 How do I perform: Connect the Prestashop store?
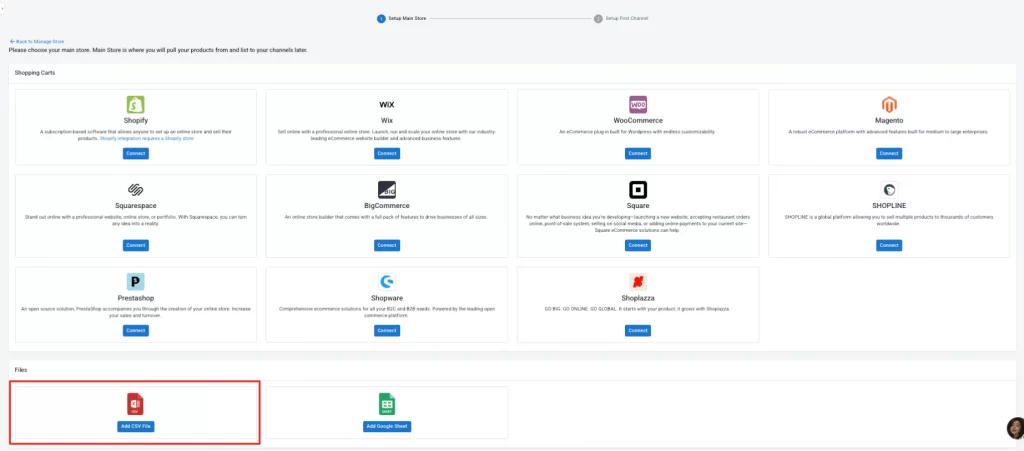click(136, 330)
